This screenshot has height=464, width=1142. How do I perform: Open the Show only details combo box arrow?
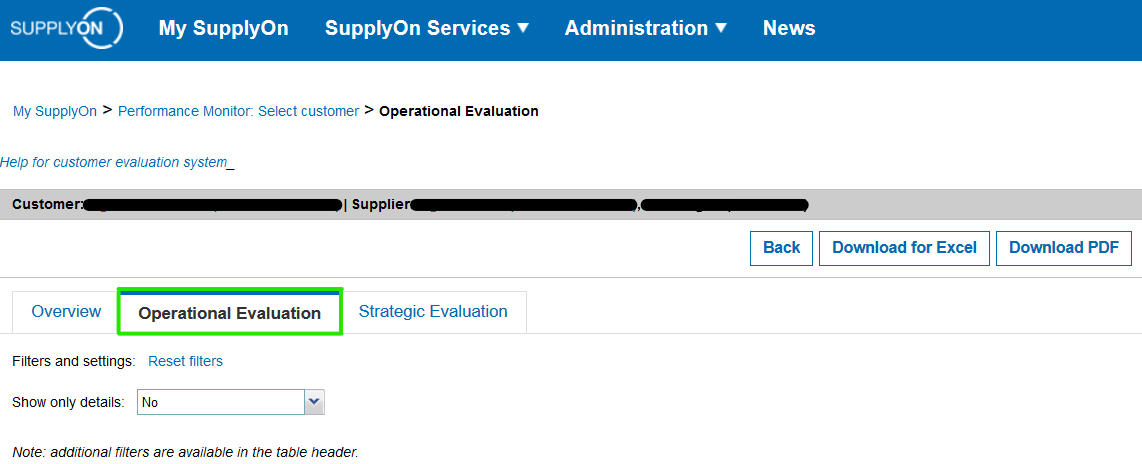point(315,401)
